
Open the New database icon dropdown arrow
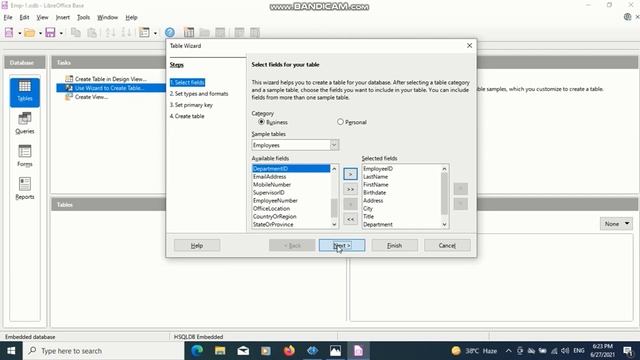[x=19, y=33]
